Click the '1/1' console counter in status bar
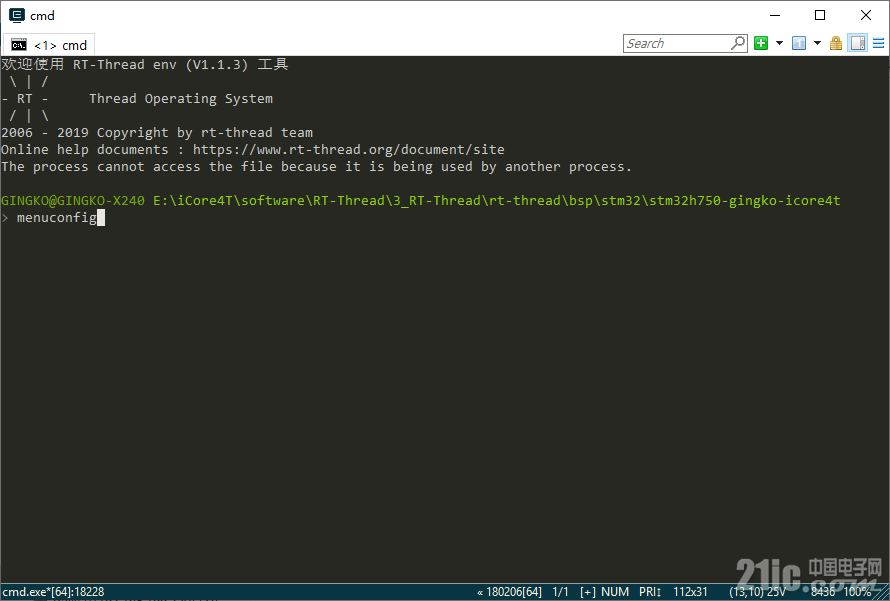Image resolution: width=890 pixels, height=601 pixels. point(560,592)
